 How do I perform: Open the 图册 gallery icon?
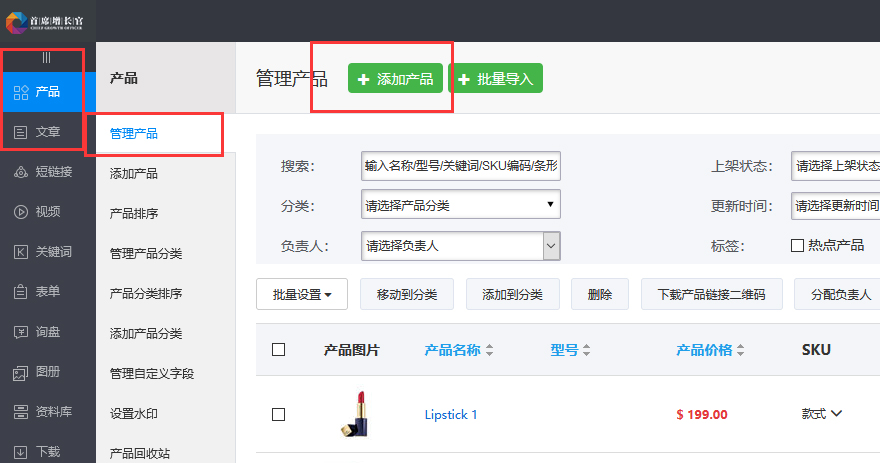point(21,372)
